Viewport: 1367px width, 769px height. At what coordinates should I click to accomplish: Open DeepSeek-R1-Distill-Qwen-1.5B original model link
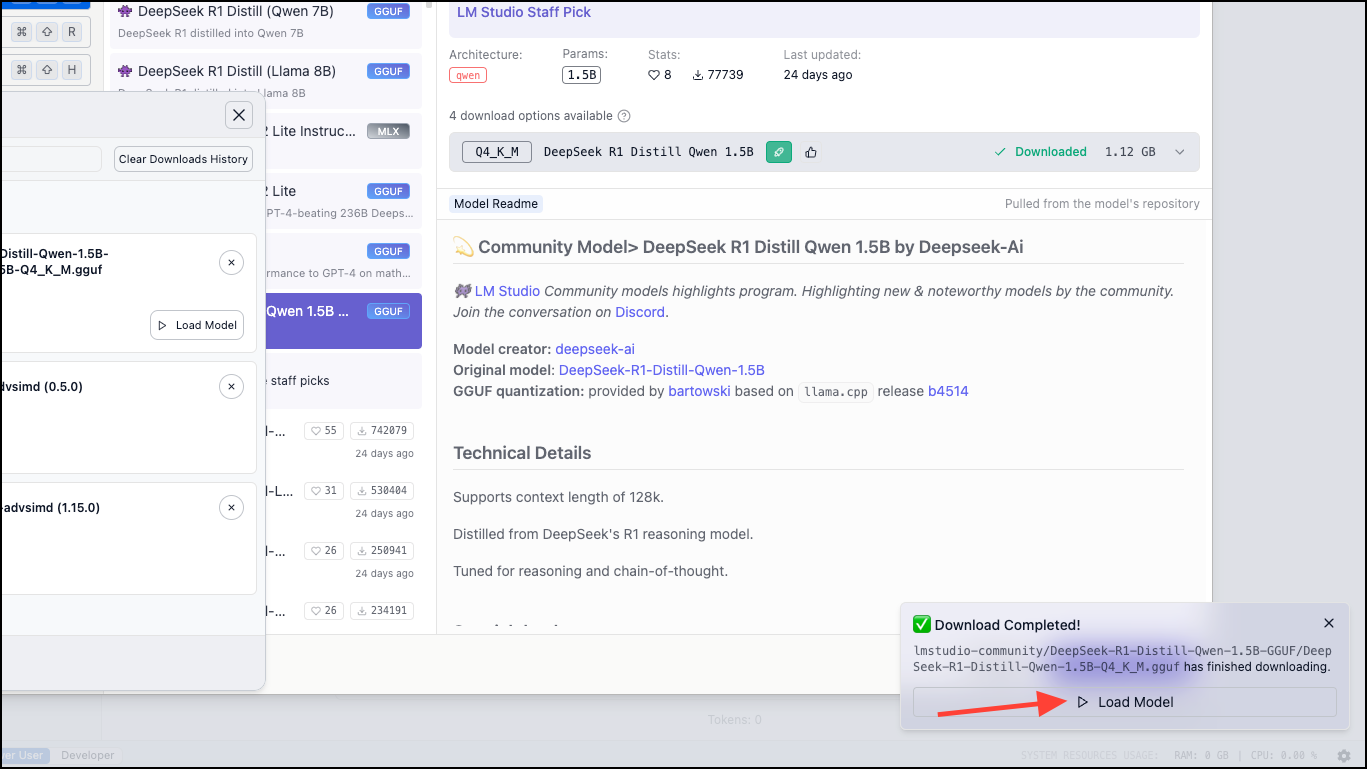point(662,370)
